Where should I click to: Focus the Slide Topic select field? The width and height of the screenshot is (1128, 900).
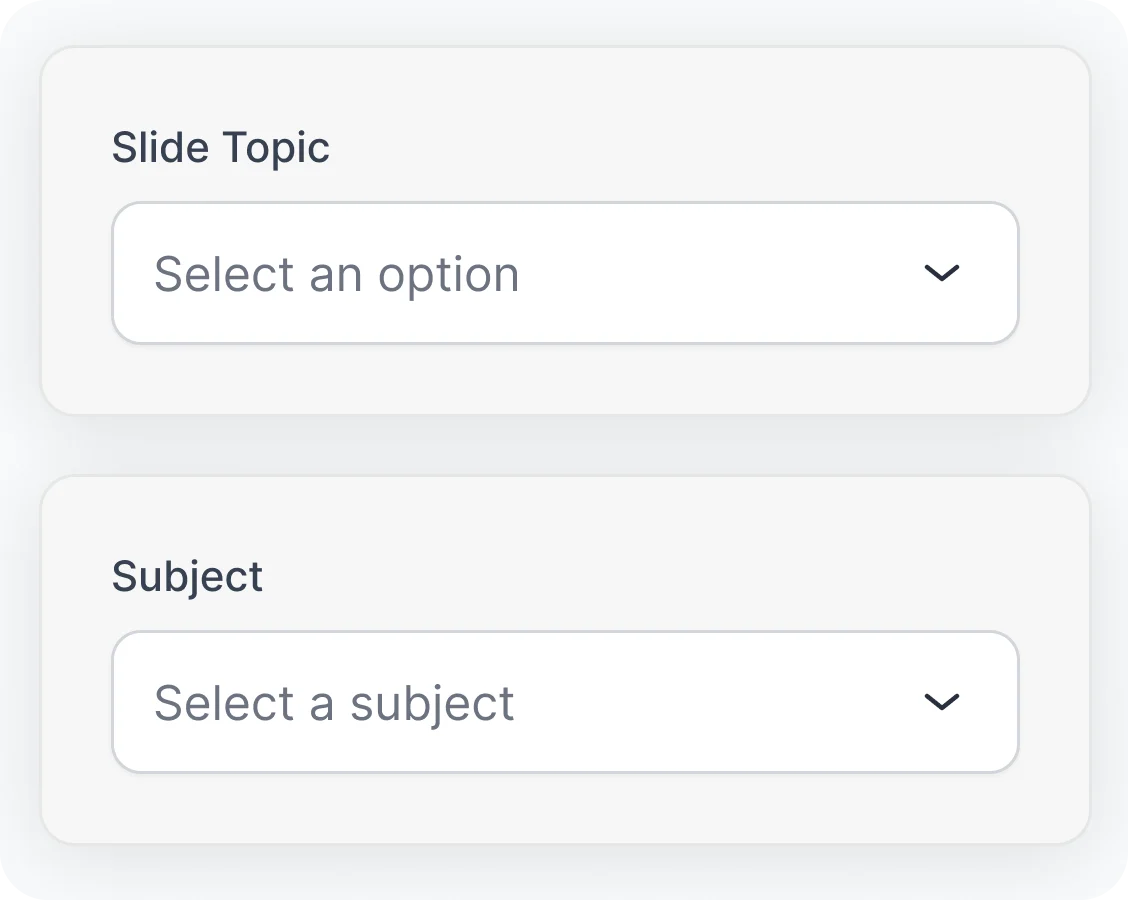[565, 273]
